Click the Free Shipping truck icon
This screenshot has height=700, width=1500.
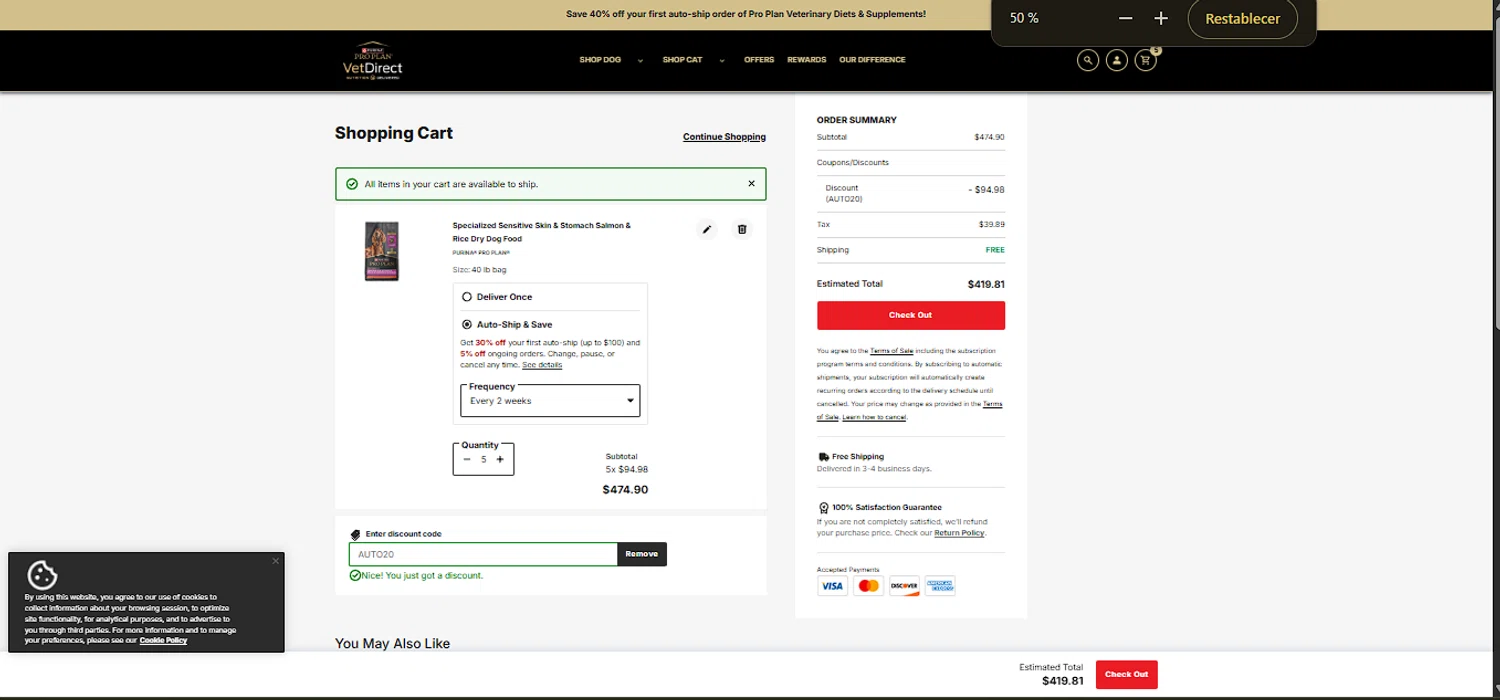[x=823, y=457]
